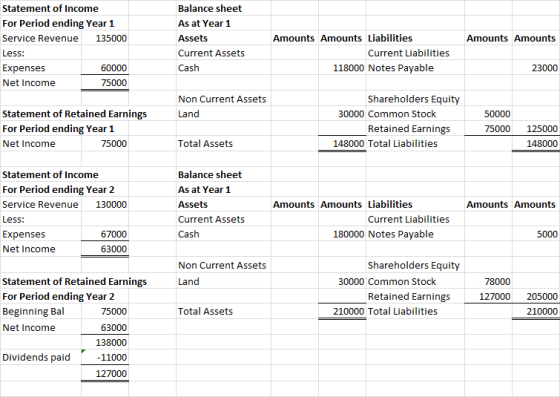The width and height of the screenshot is (560, 397).
Task: Select "Total Assets" label beside 210000
Action: 205,312
